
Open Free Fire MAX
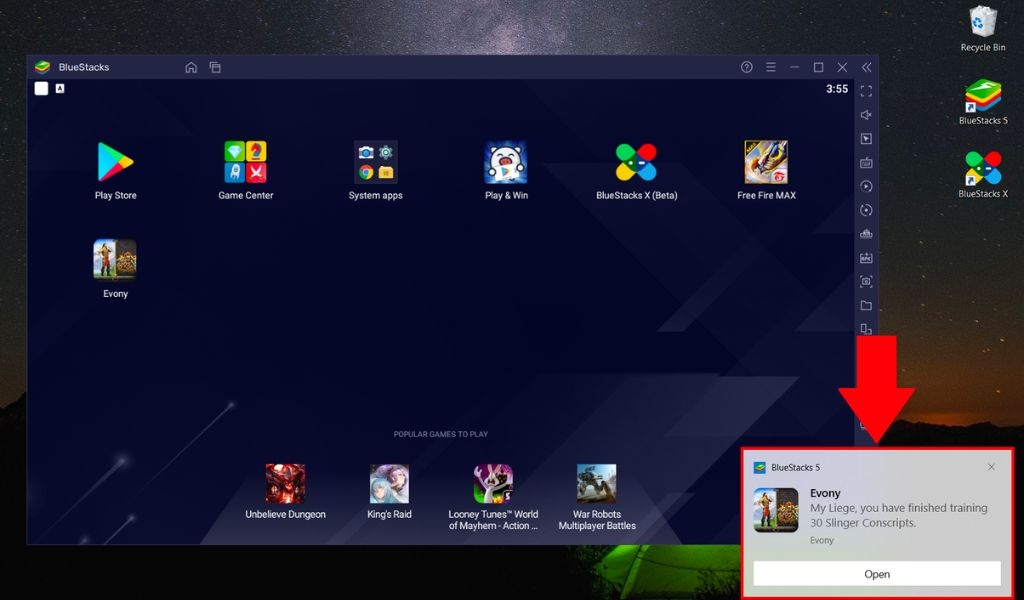point(765,160)
